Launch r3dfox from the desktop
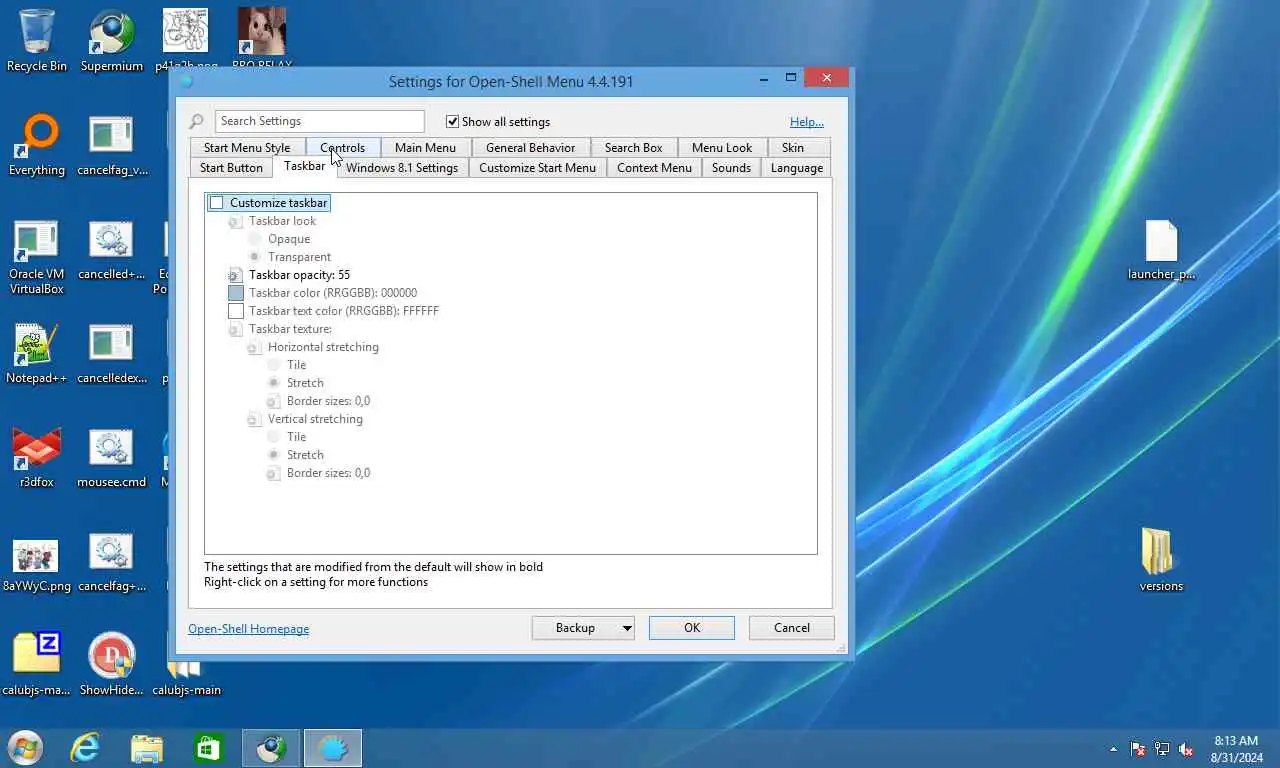Screen dimensions: 1280x768 [37, 457]
